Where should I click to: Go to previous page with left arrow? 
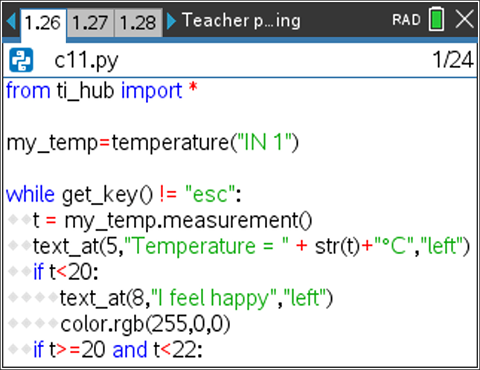11,22
